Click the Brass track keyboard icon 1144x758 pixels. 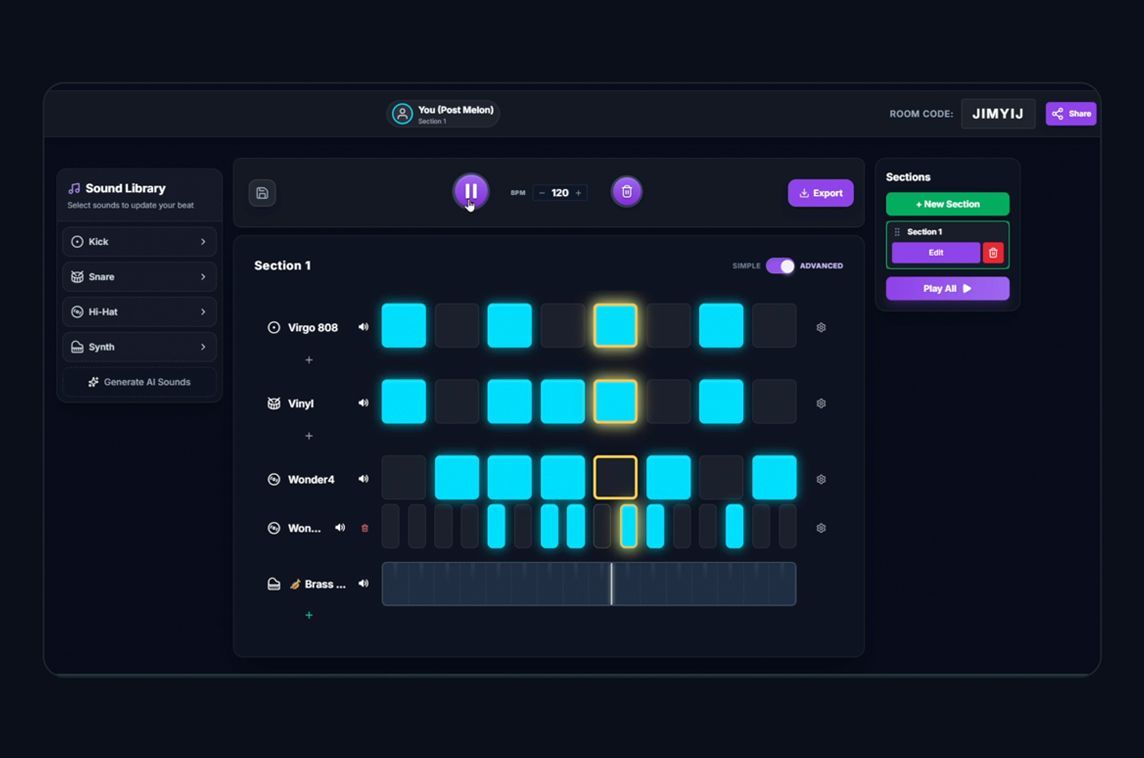pyautogui.click(x=274, y=584)
